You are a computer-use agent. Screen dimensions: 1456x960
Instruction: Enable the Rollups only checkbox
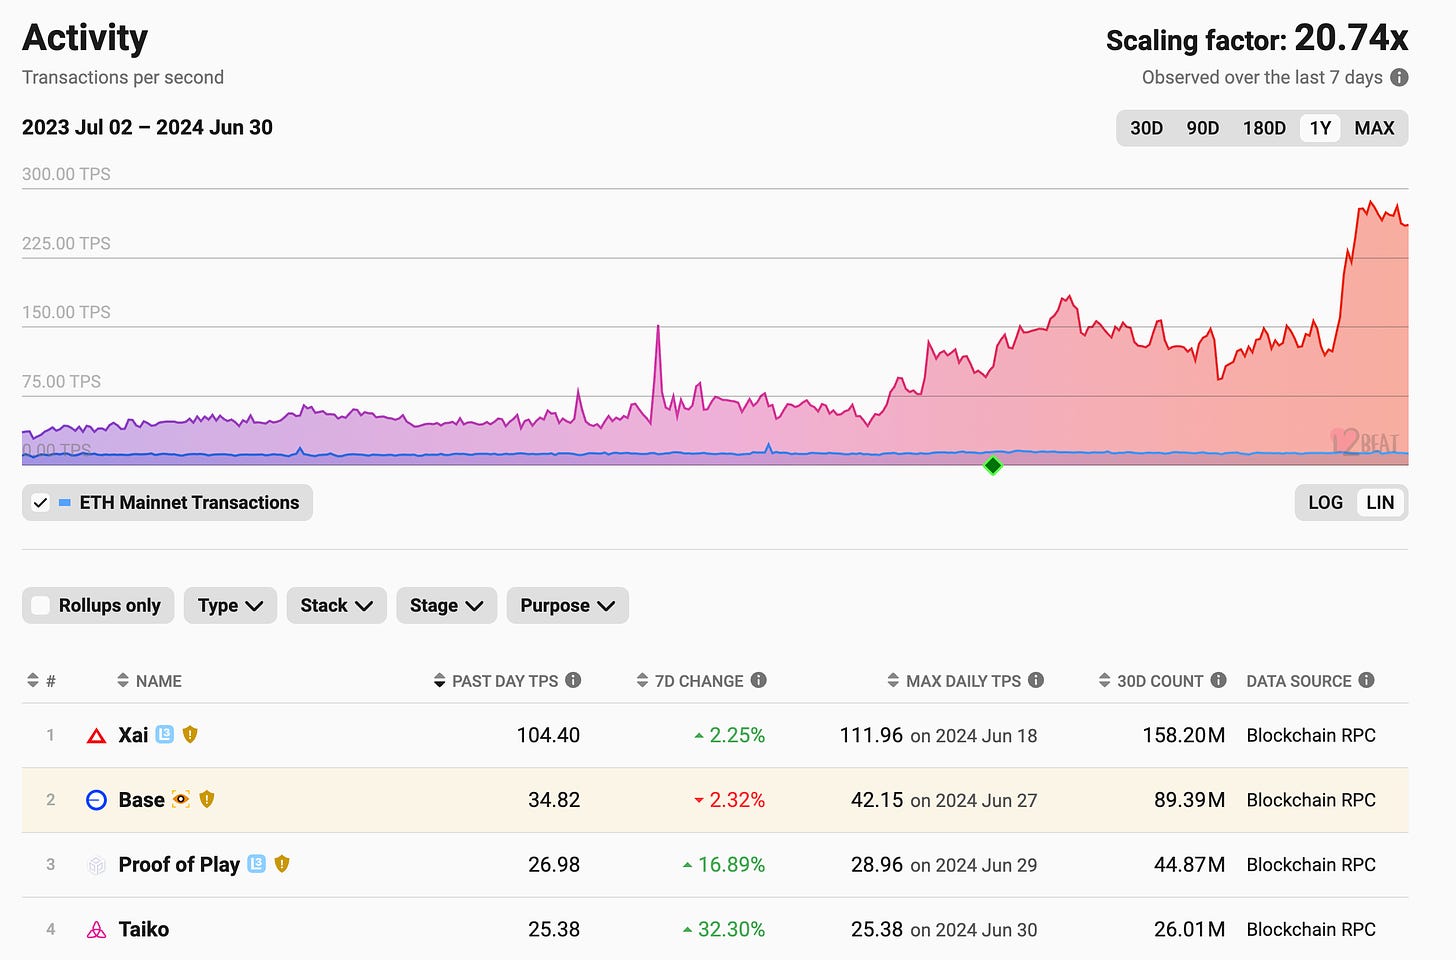click(x=41, y=606)
